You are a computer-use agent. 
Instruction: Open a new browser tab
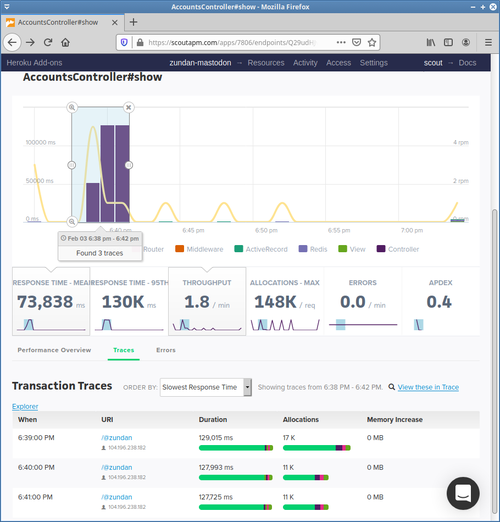pos(133,22)
